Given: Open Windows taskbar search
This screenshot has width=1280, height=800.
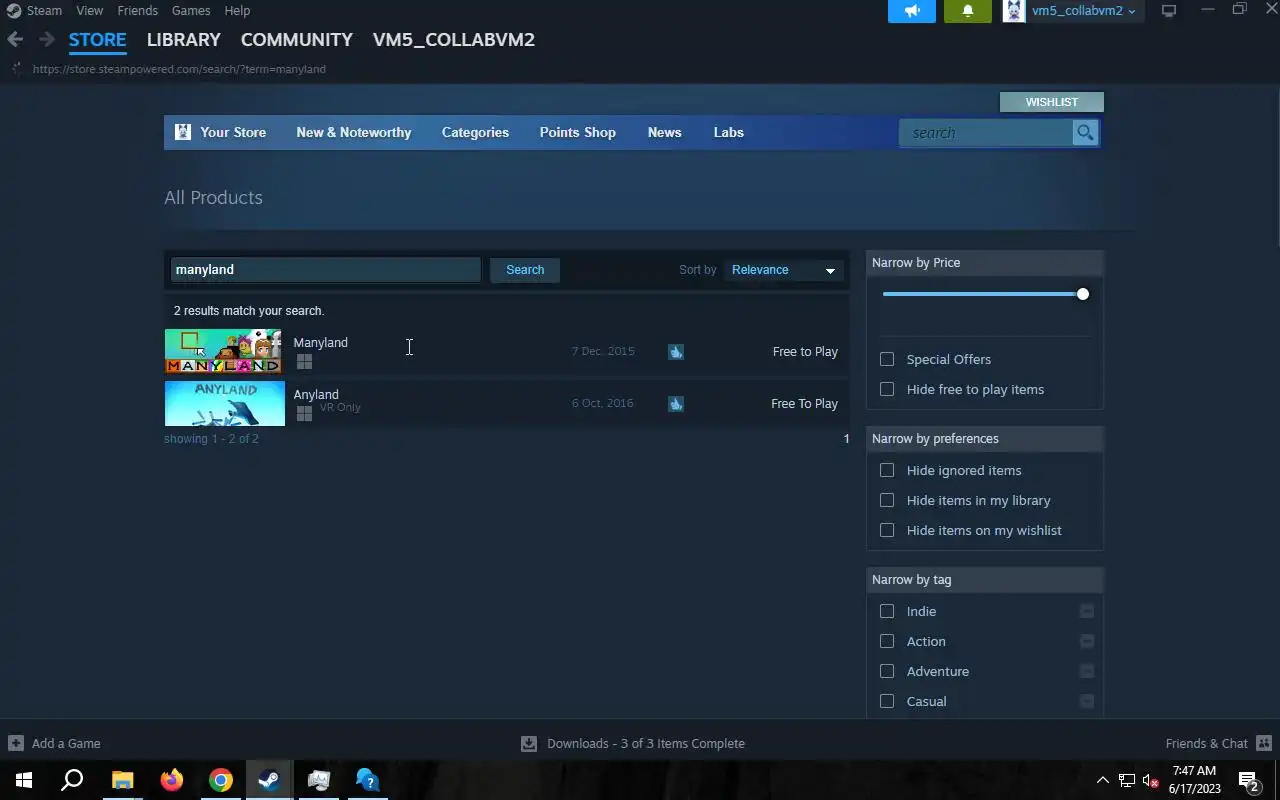Looking at the screenshot, I should pyautogui.click(x=72, y=780).
